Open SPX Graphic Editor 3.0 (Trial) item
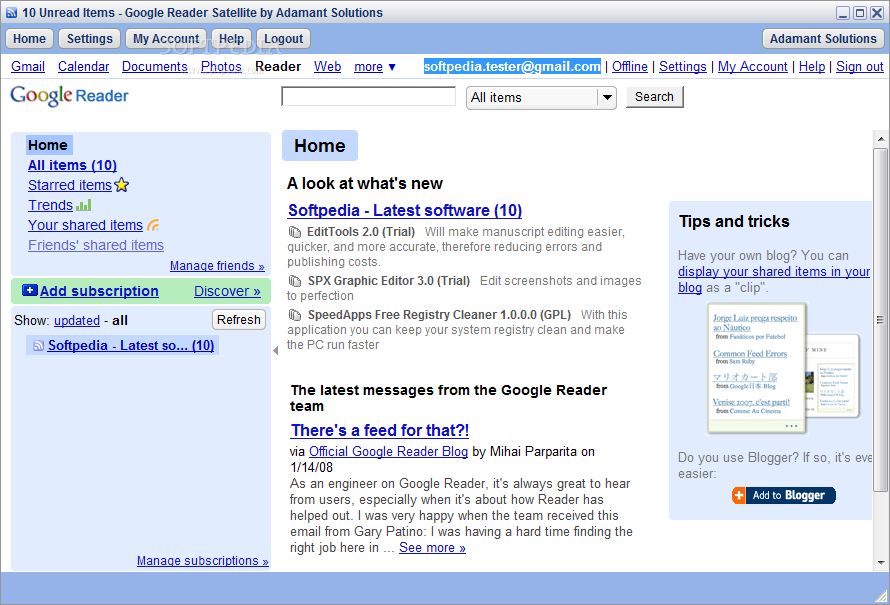The image size is (890, 605). [389, 281]
